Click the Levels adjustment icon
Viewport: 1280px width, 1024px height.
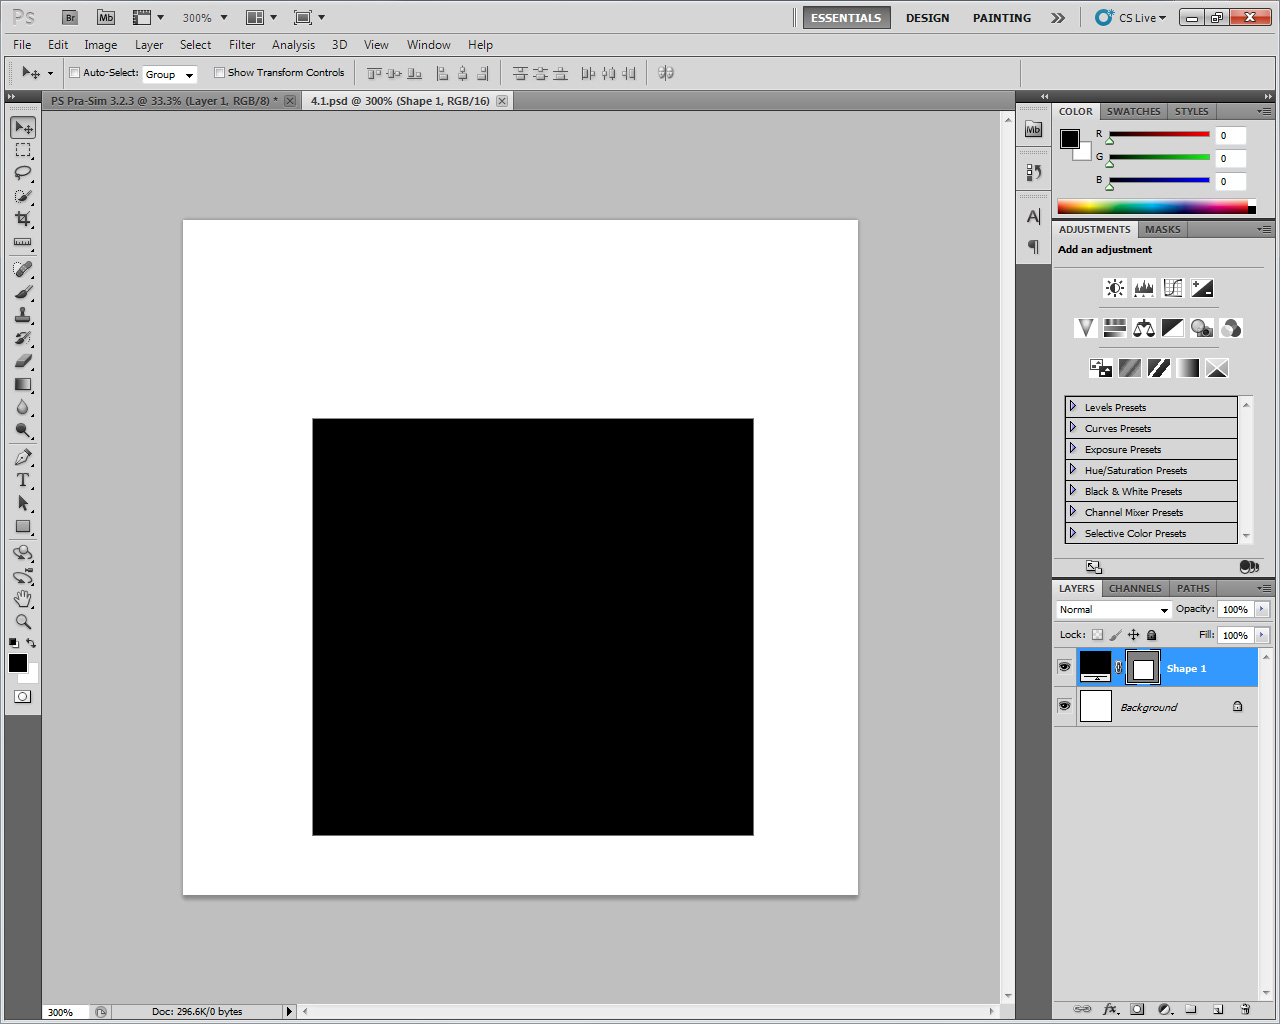pos(1144,288)
